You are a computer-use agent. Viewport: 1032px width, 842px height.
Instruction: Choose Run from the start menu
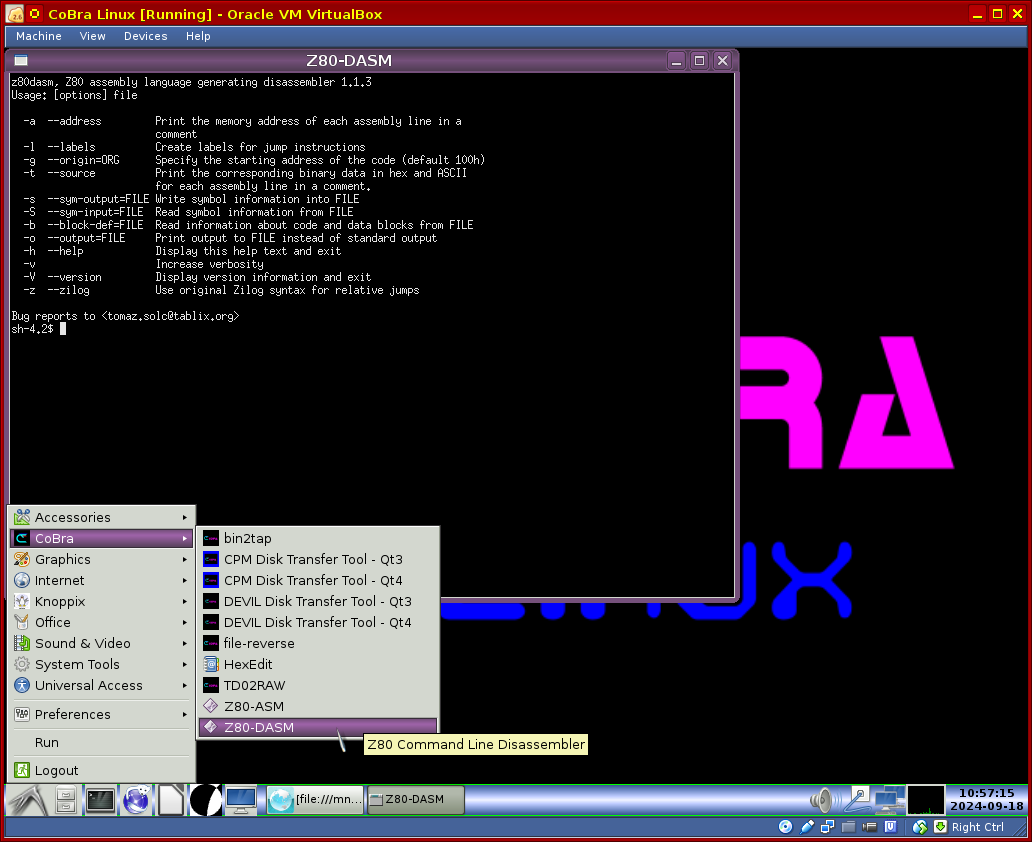tap(47, 742)
